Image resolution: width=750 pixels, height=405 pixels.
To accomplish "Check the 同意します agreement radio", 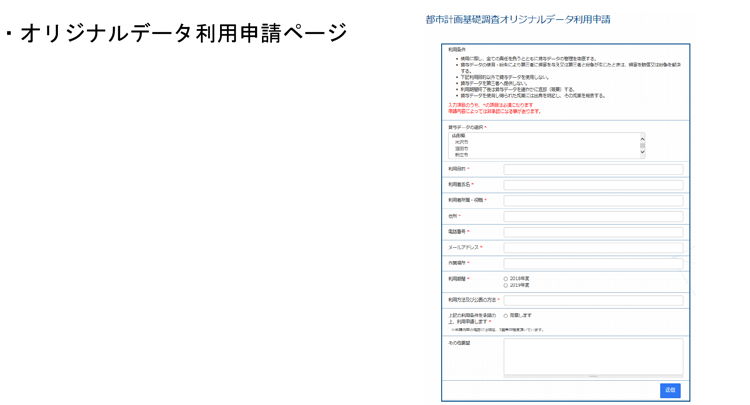I will 506,316.
